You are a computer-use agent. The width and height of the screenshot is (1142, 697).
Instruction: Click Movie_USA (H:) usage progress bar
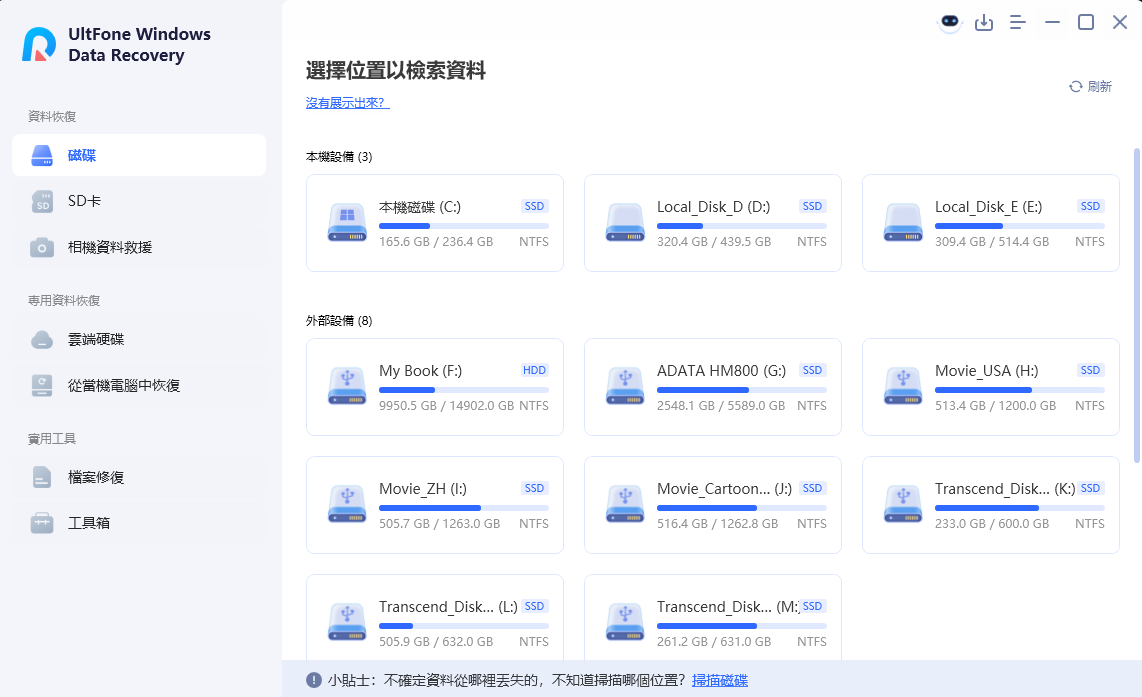click(1019, 389)
